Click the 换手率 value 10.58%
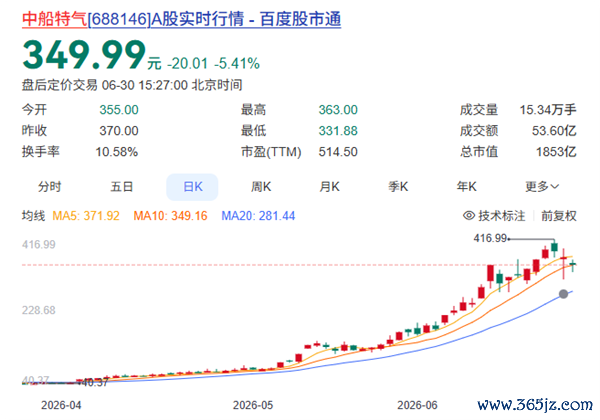 coord(117,152)
